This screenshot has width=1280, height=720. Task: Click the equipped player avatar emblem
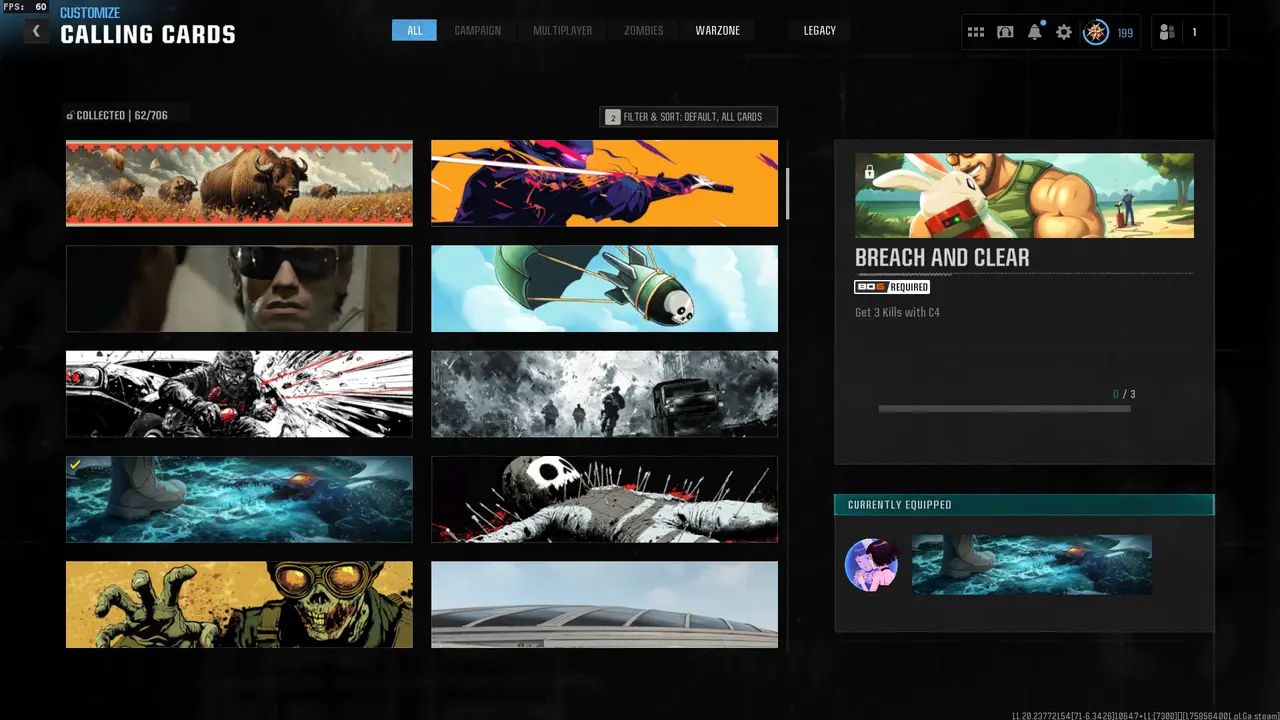(x=871, y=565)
